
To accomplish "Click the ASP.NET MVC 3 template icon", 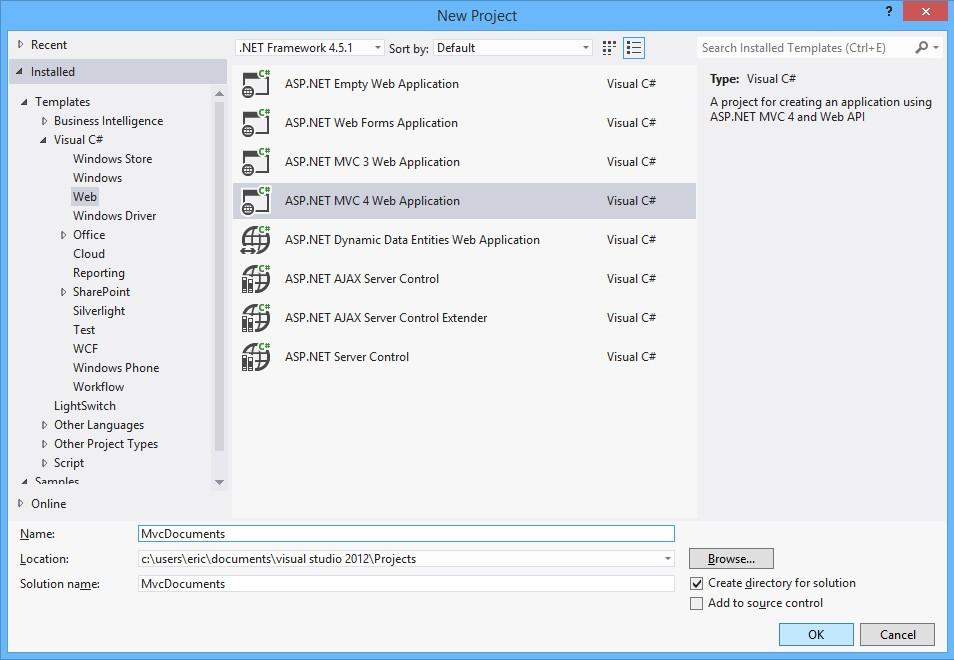I will [256, 162].
